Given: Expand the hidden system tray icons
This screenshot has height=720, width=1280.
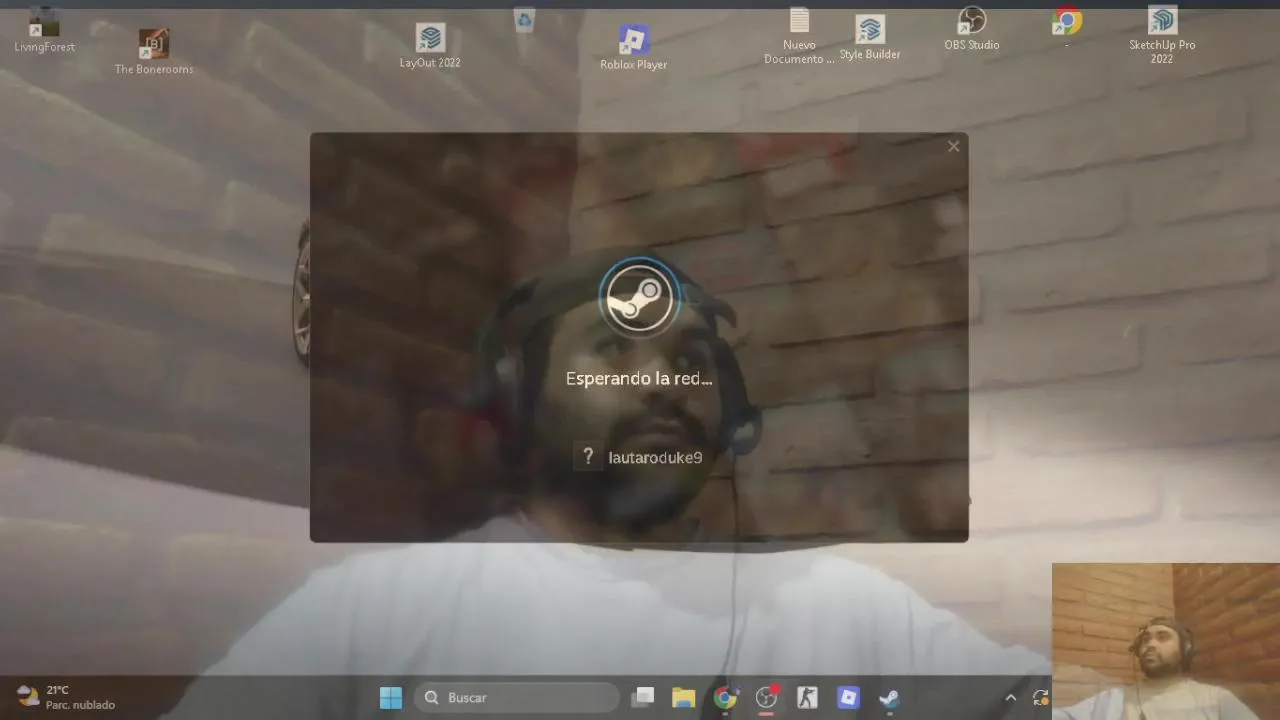Looking at the screenshot, I should pyautogui.click(x=1010, y=697).
